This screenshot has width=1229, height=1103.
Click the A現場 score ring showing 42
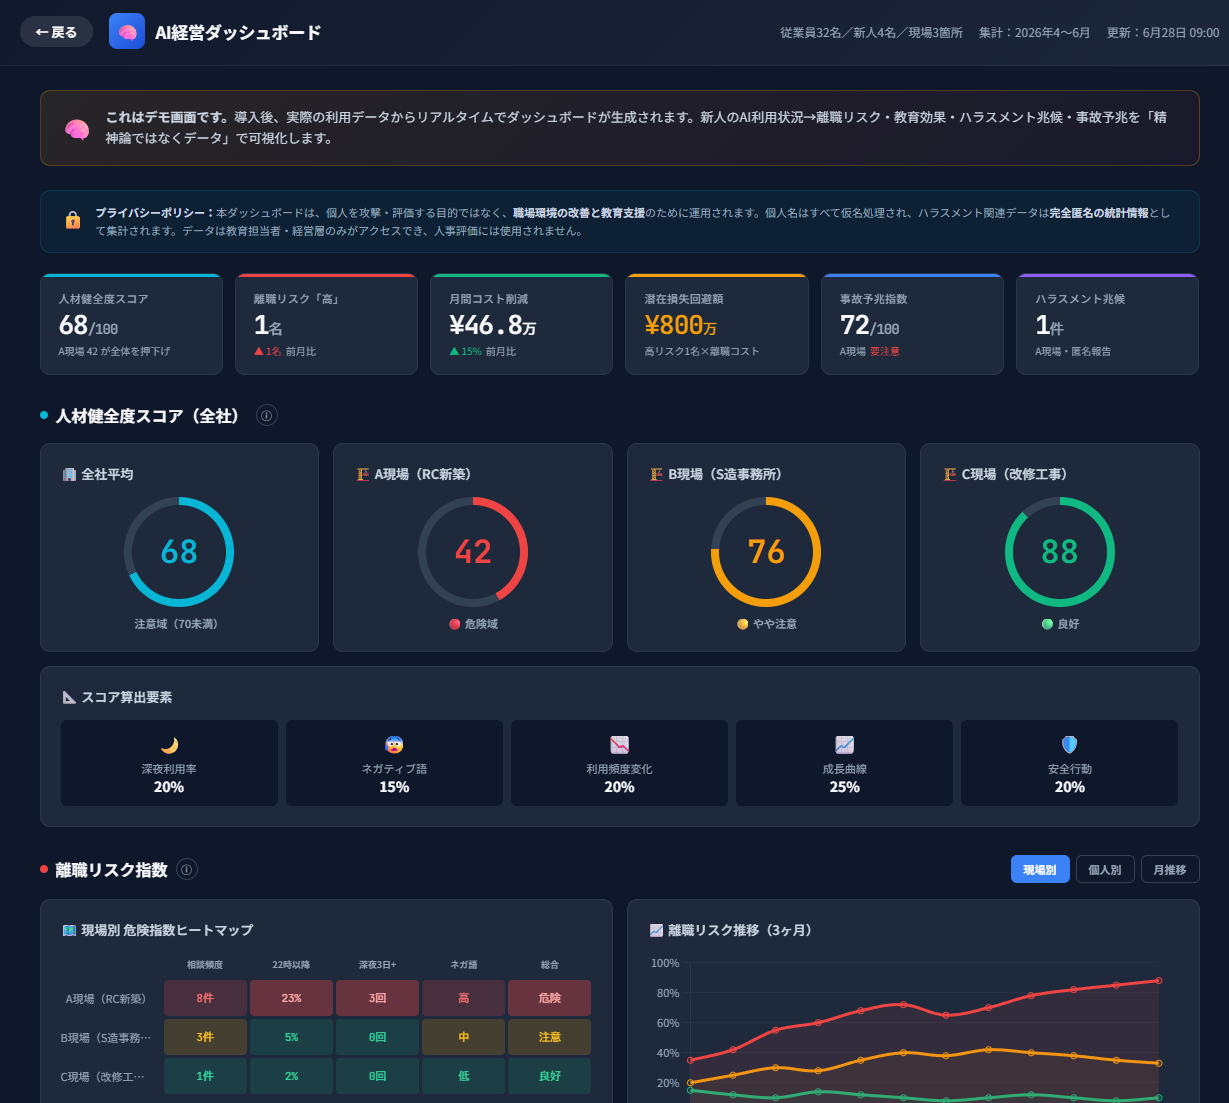(x=473, y=552)
